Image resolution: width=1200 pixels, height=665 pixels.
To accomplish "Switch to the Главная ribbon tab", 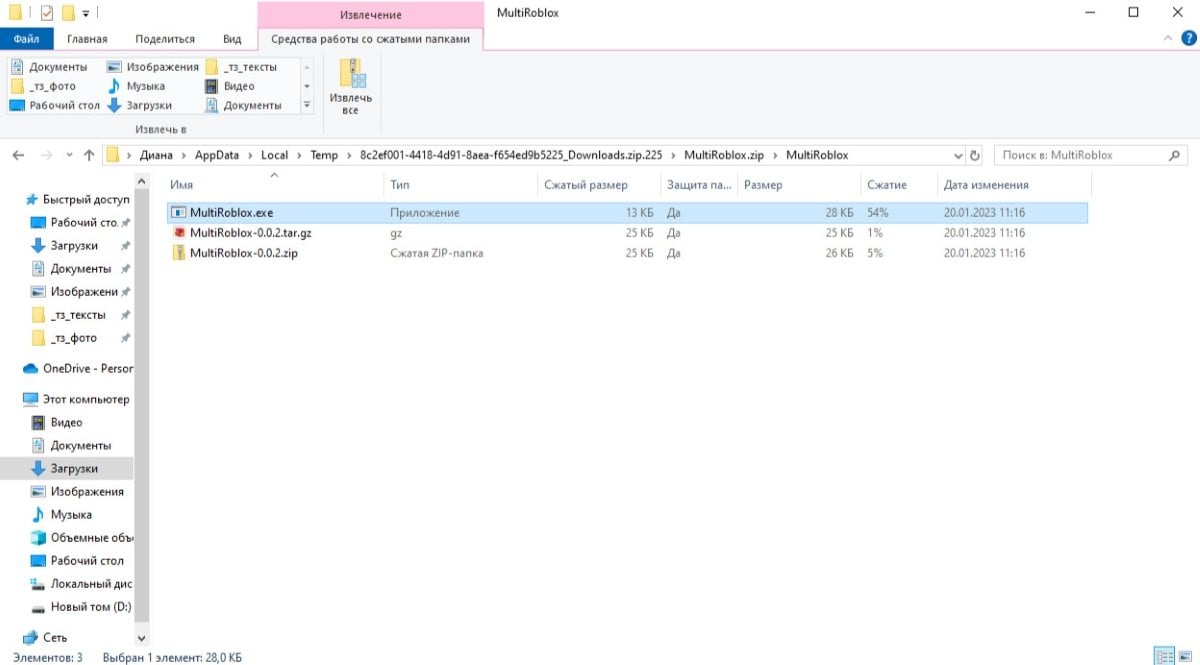I will point(87,39).
